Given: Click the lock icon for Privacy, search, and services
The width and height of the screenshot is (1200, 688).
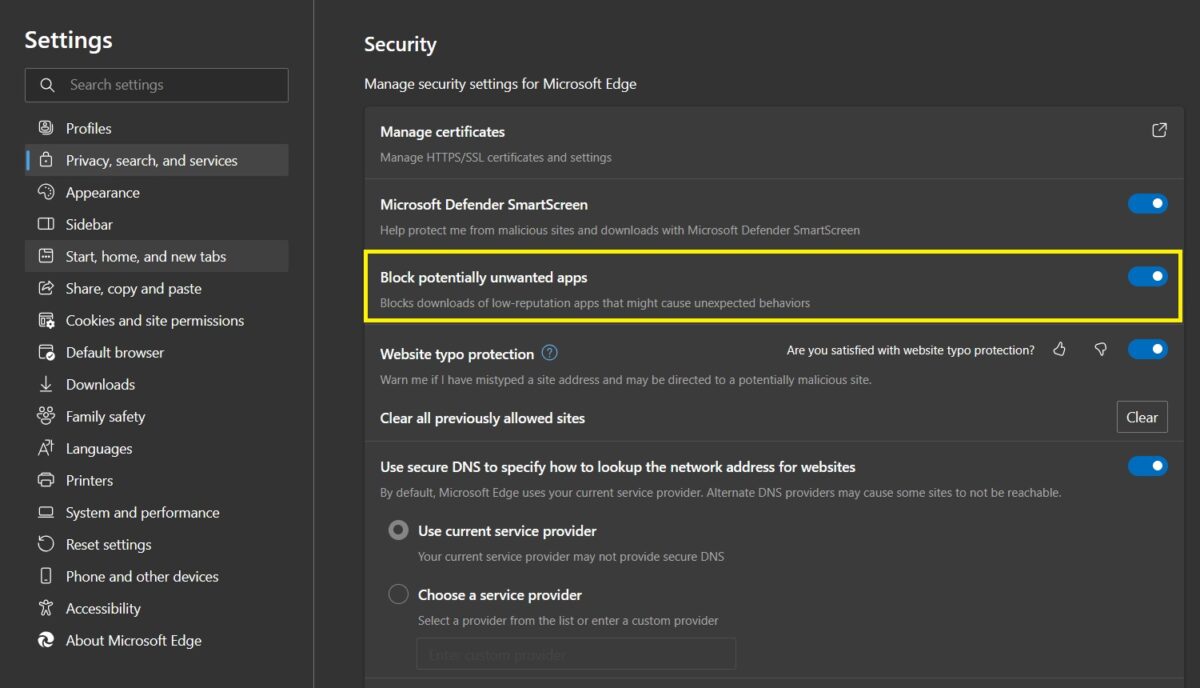Looking at the screenshot, I should [x=46, y=160].
